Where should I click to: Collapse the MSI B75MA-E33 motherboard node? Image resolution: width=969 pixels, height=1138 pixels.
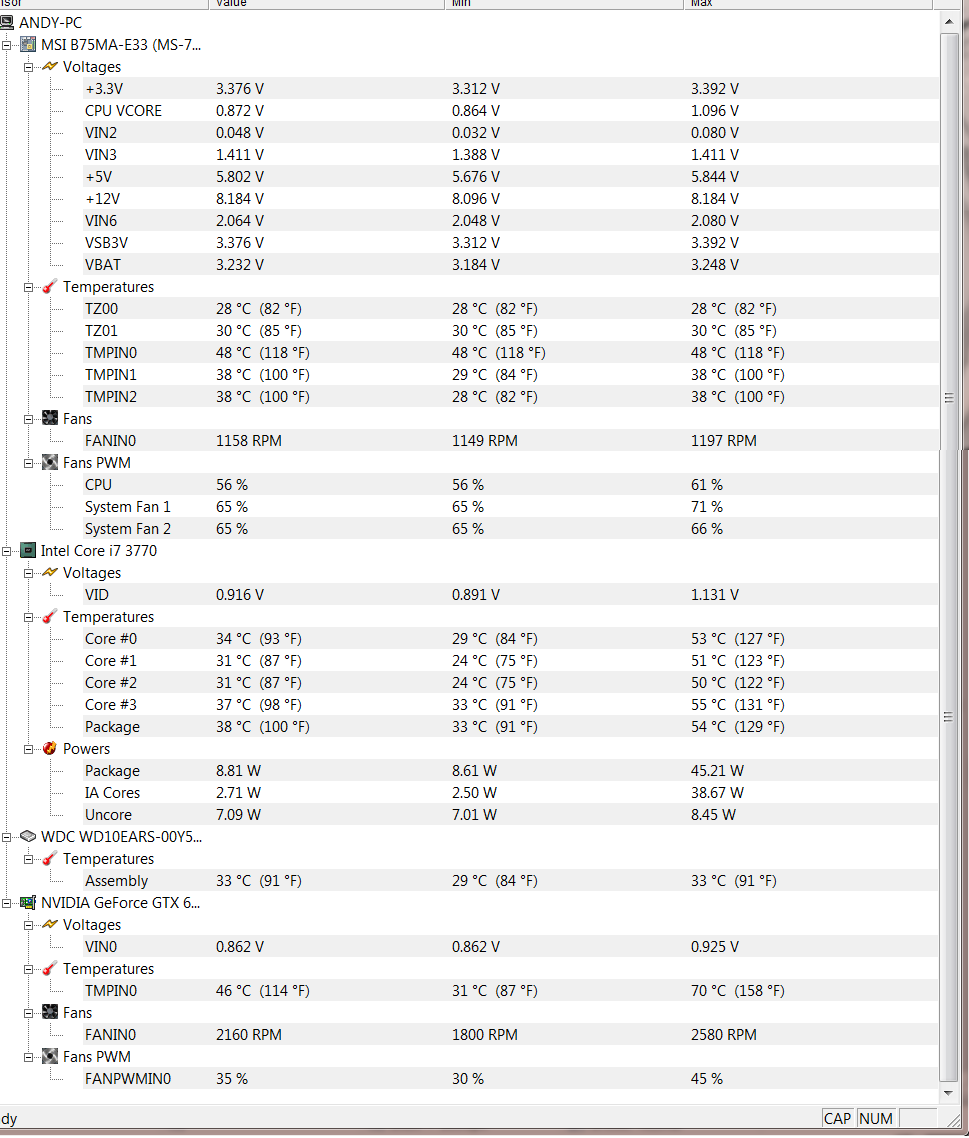pos(7,45)
